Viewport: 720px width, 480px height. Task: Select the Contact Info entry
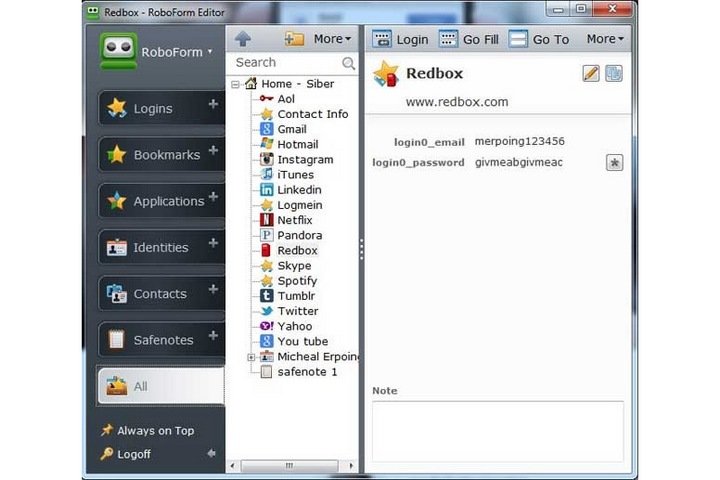click(304, 114)
